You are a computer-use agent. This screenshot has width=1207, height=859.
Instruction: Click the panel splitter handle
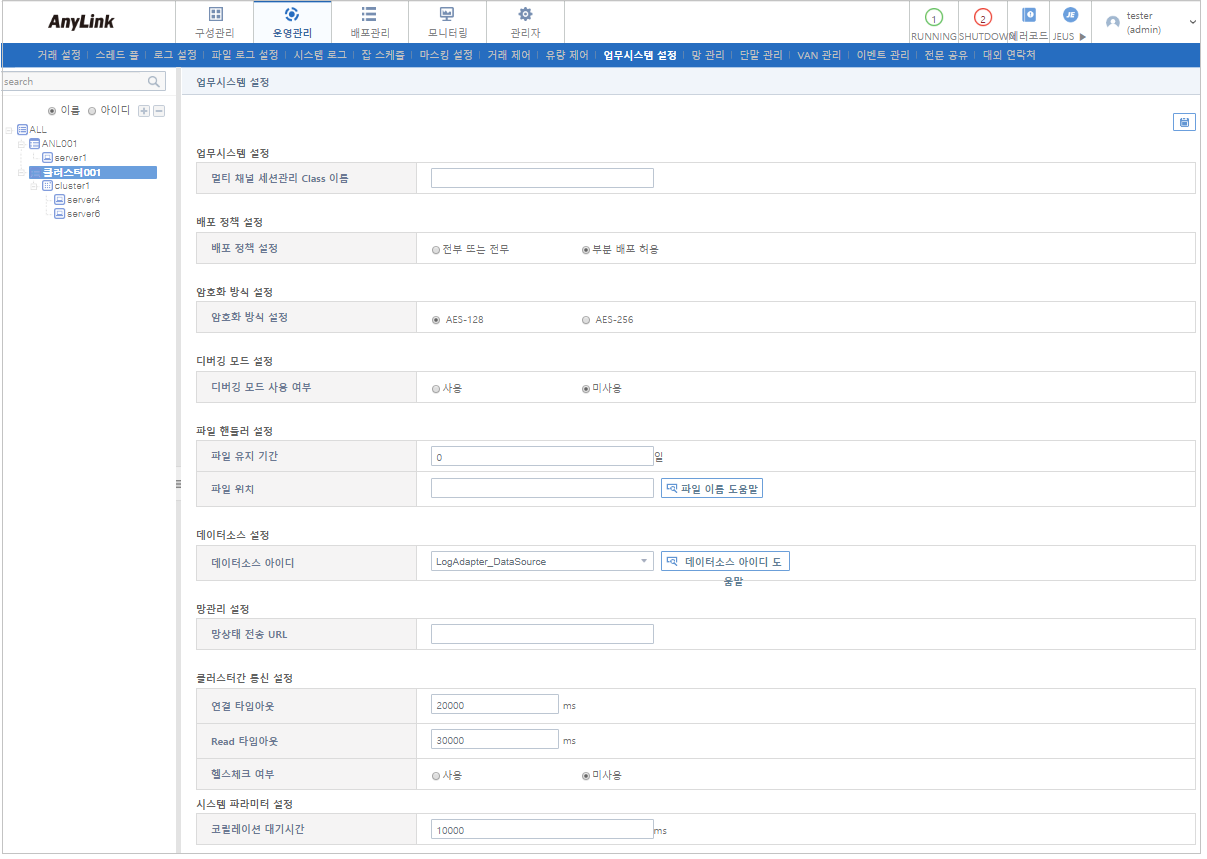point(178,484)
